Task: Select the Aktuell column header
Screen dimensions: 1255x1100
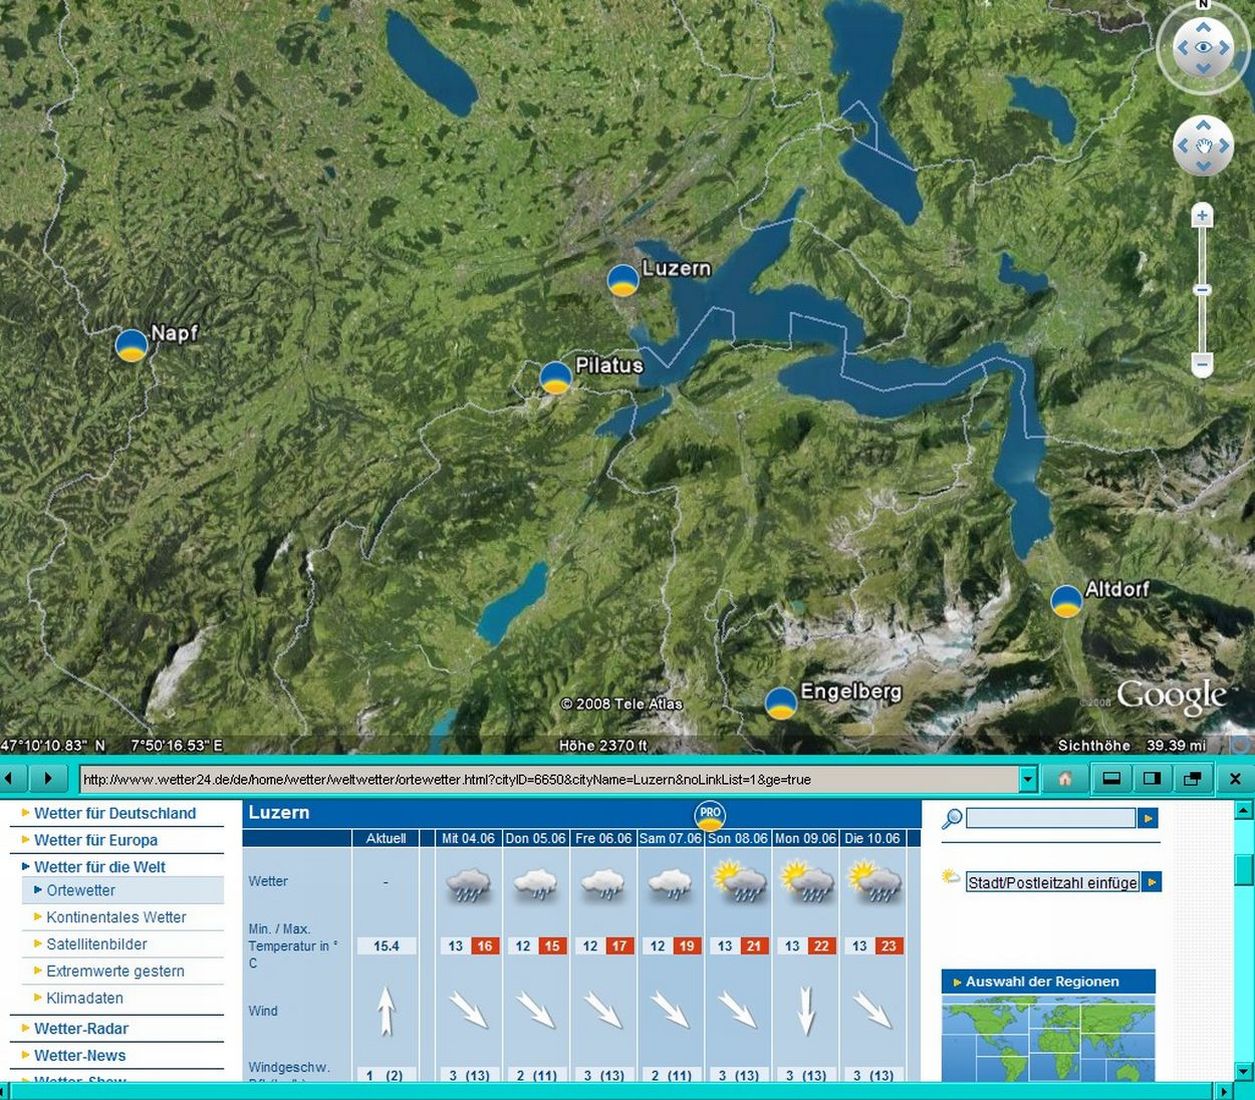Action: pyautogui.click(x=386, y=838)
